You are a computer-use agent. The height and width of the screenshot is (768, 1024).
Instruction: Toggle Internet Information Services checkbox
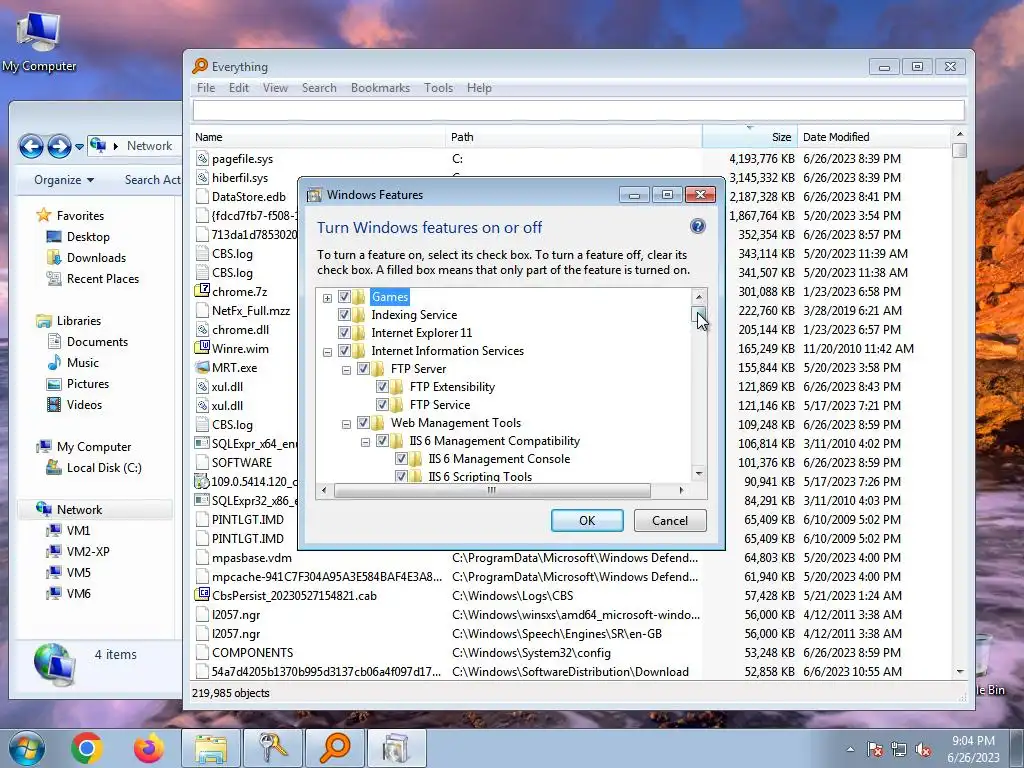(344, 351)
